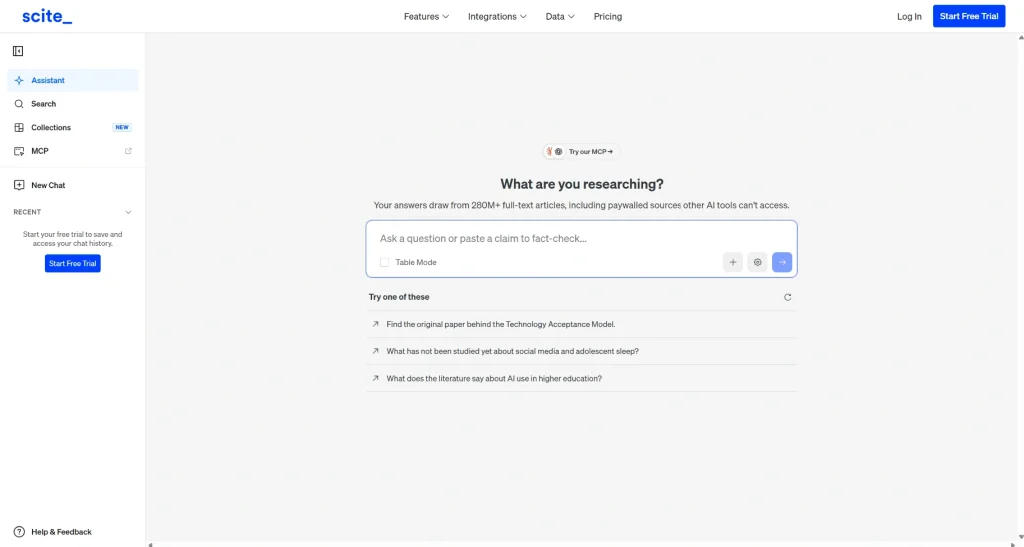Click the MCP external link icon

tap(128, 151)
